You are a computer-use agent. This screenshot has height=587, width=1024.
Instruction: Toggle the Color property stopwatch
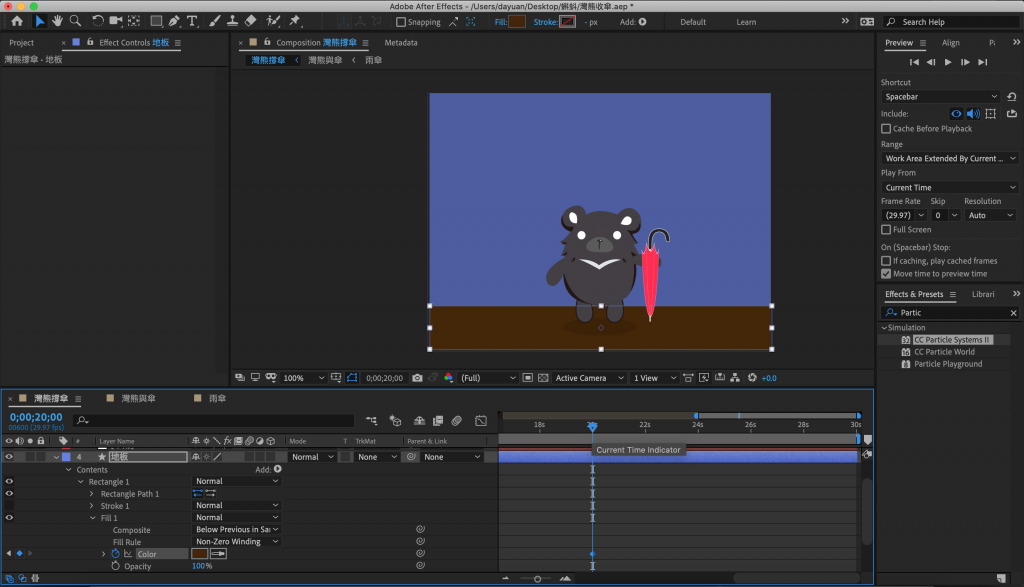116,554
